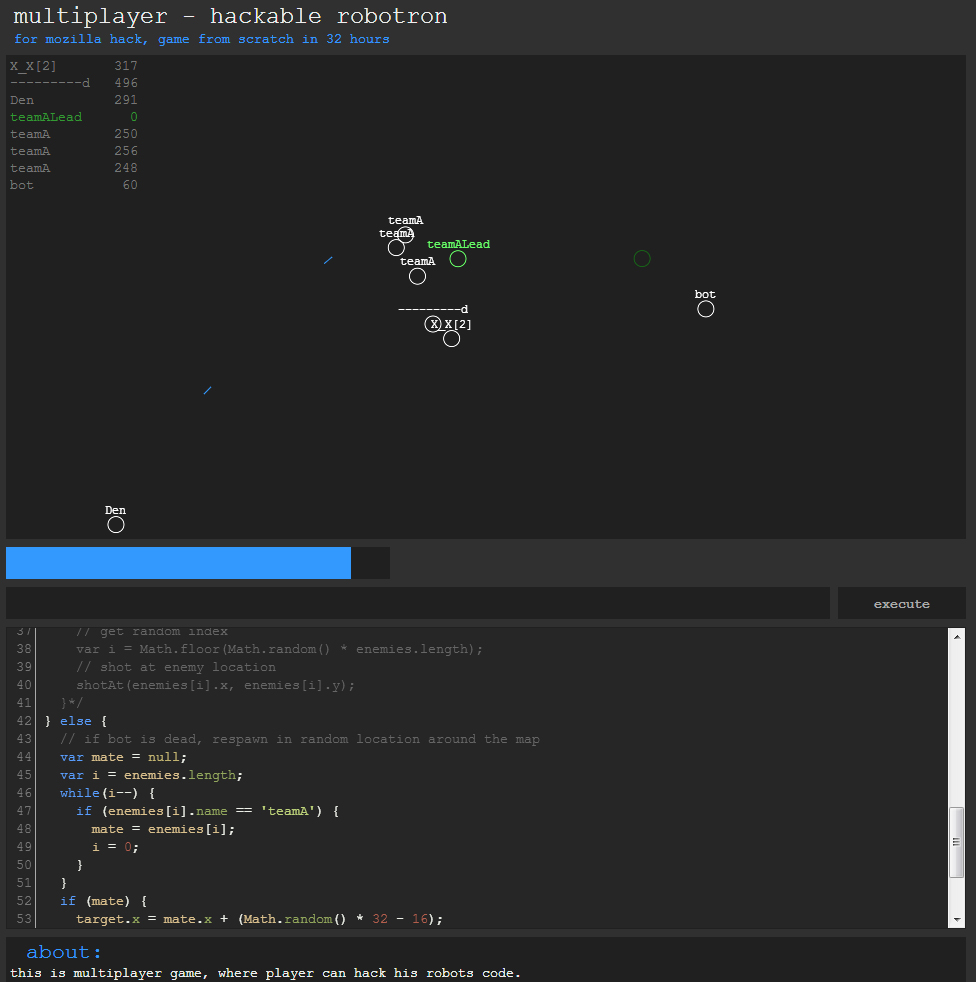Click the lowest teamA robot circle

417,276
